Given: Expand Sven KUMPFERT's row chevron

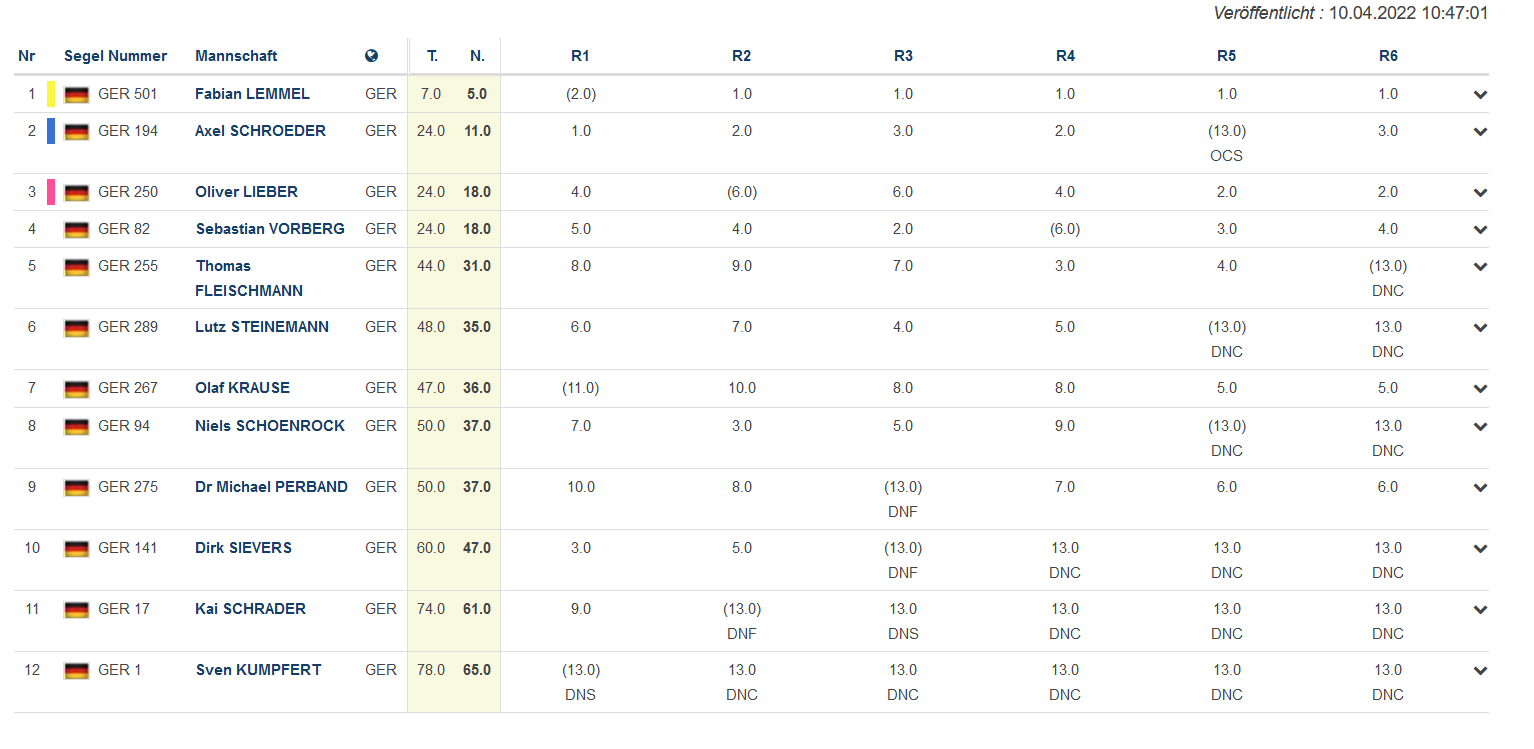Looking at the screenshot, I should (1480, 671).
